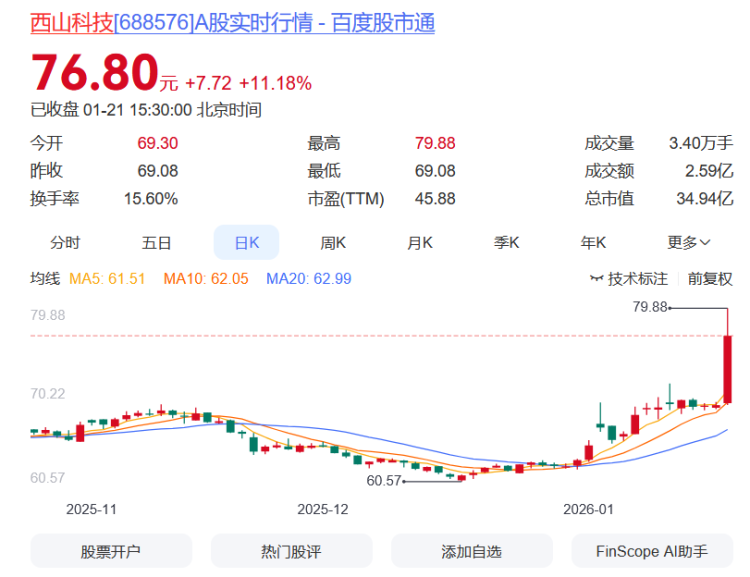Click the 前复权 adjustment option
The width and height of the screenshot is (750, 577).
pos(710,278)
